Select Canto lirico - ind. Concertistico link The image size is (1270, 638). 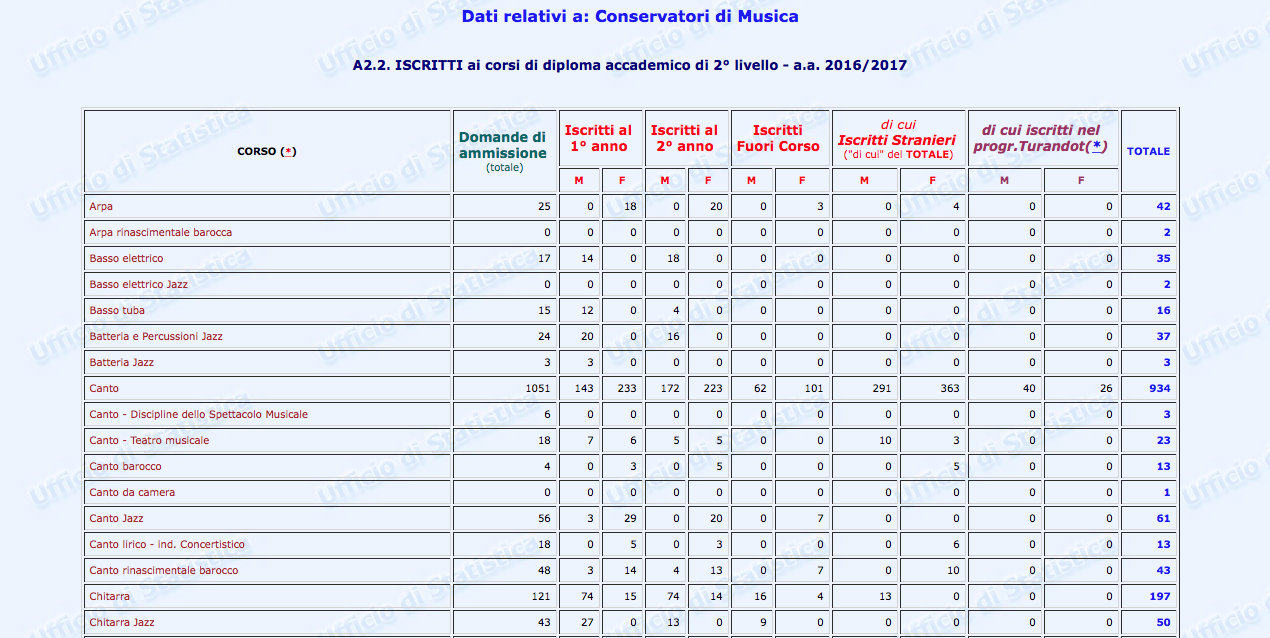(166, 545)
